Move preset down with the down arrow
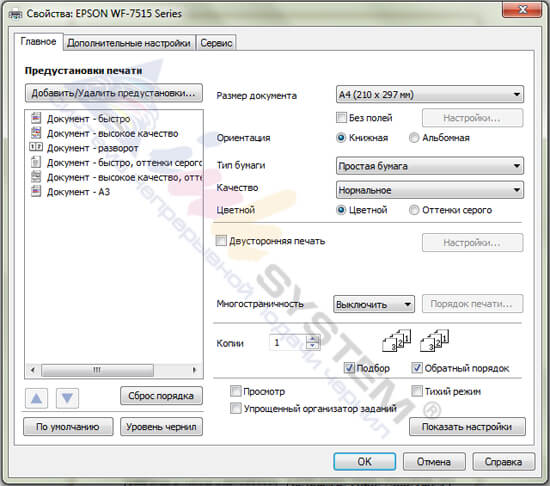 tap(67, 399)
